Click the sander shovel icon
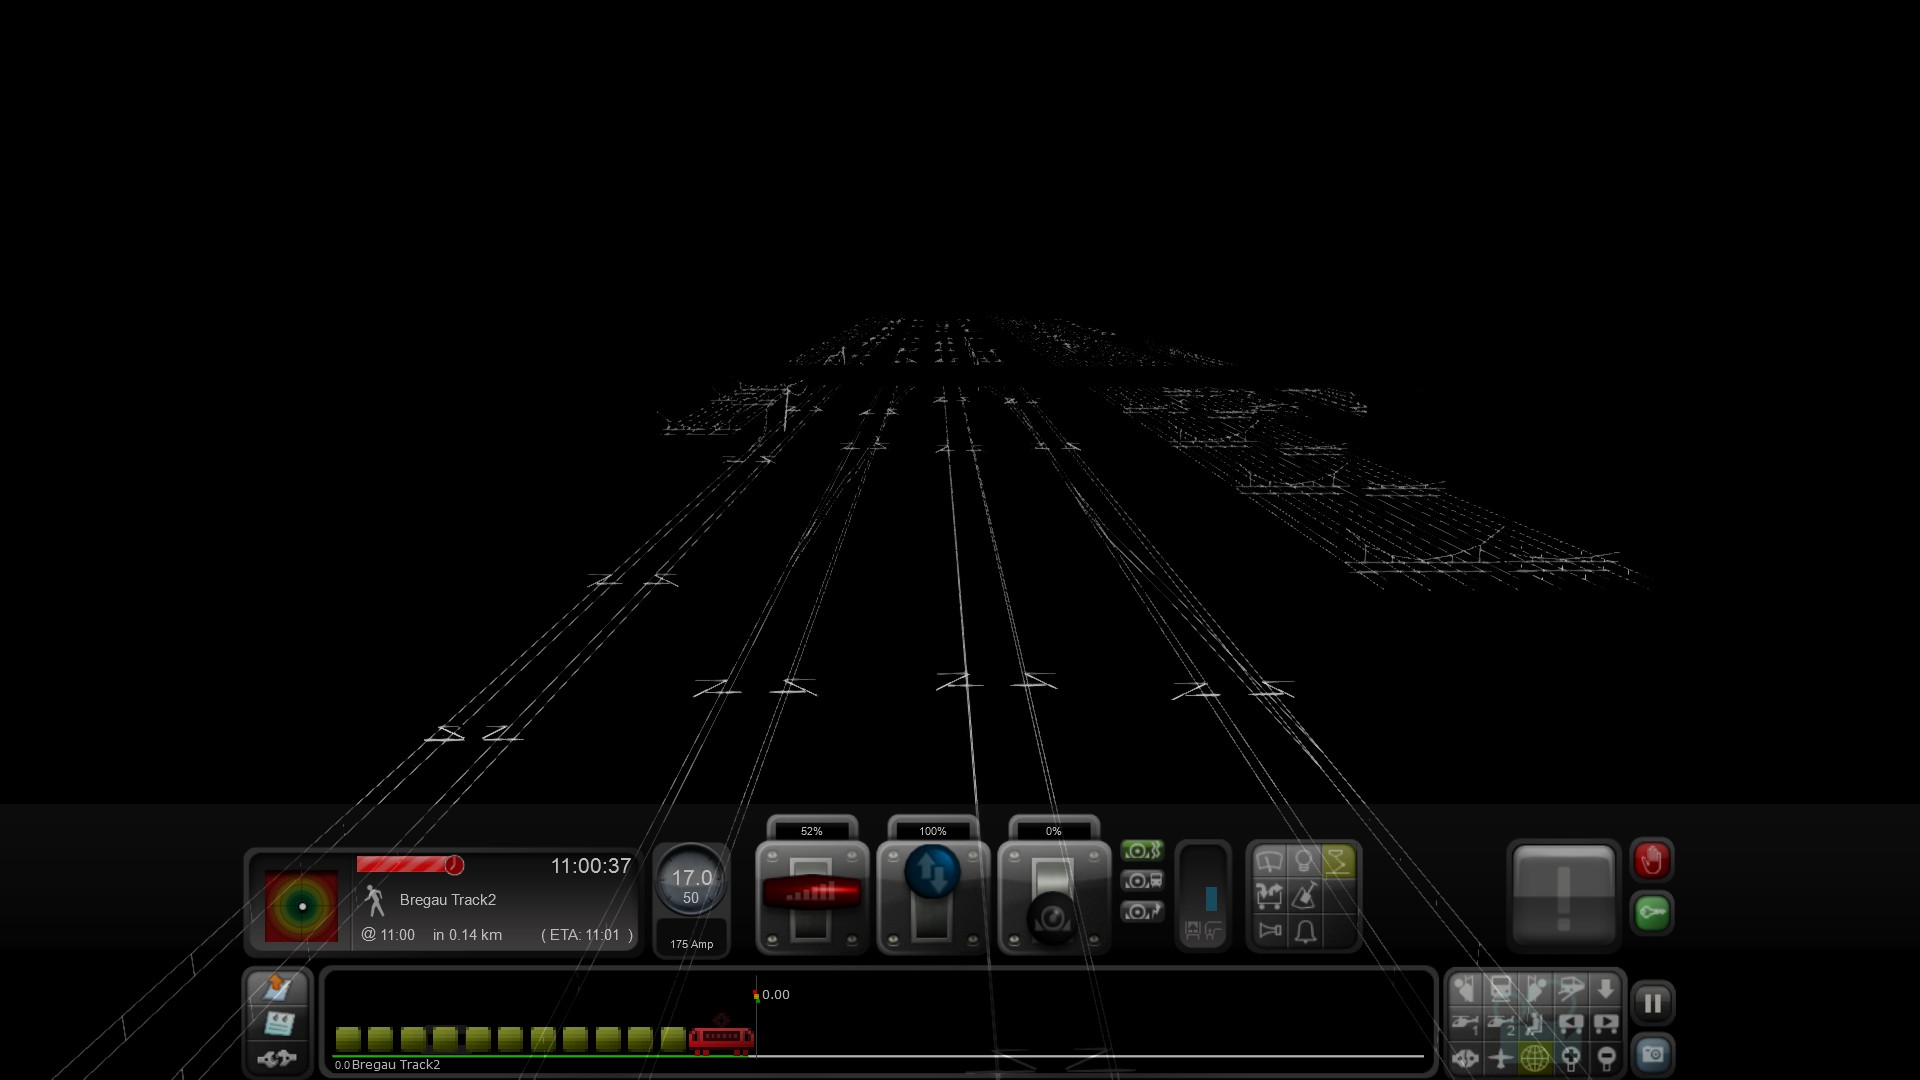The image size is (1920, 1080). click(x=1304, y=897)
